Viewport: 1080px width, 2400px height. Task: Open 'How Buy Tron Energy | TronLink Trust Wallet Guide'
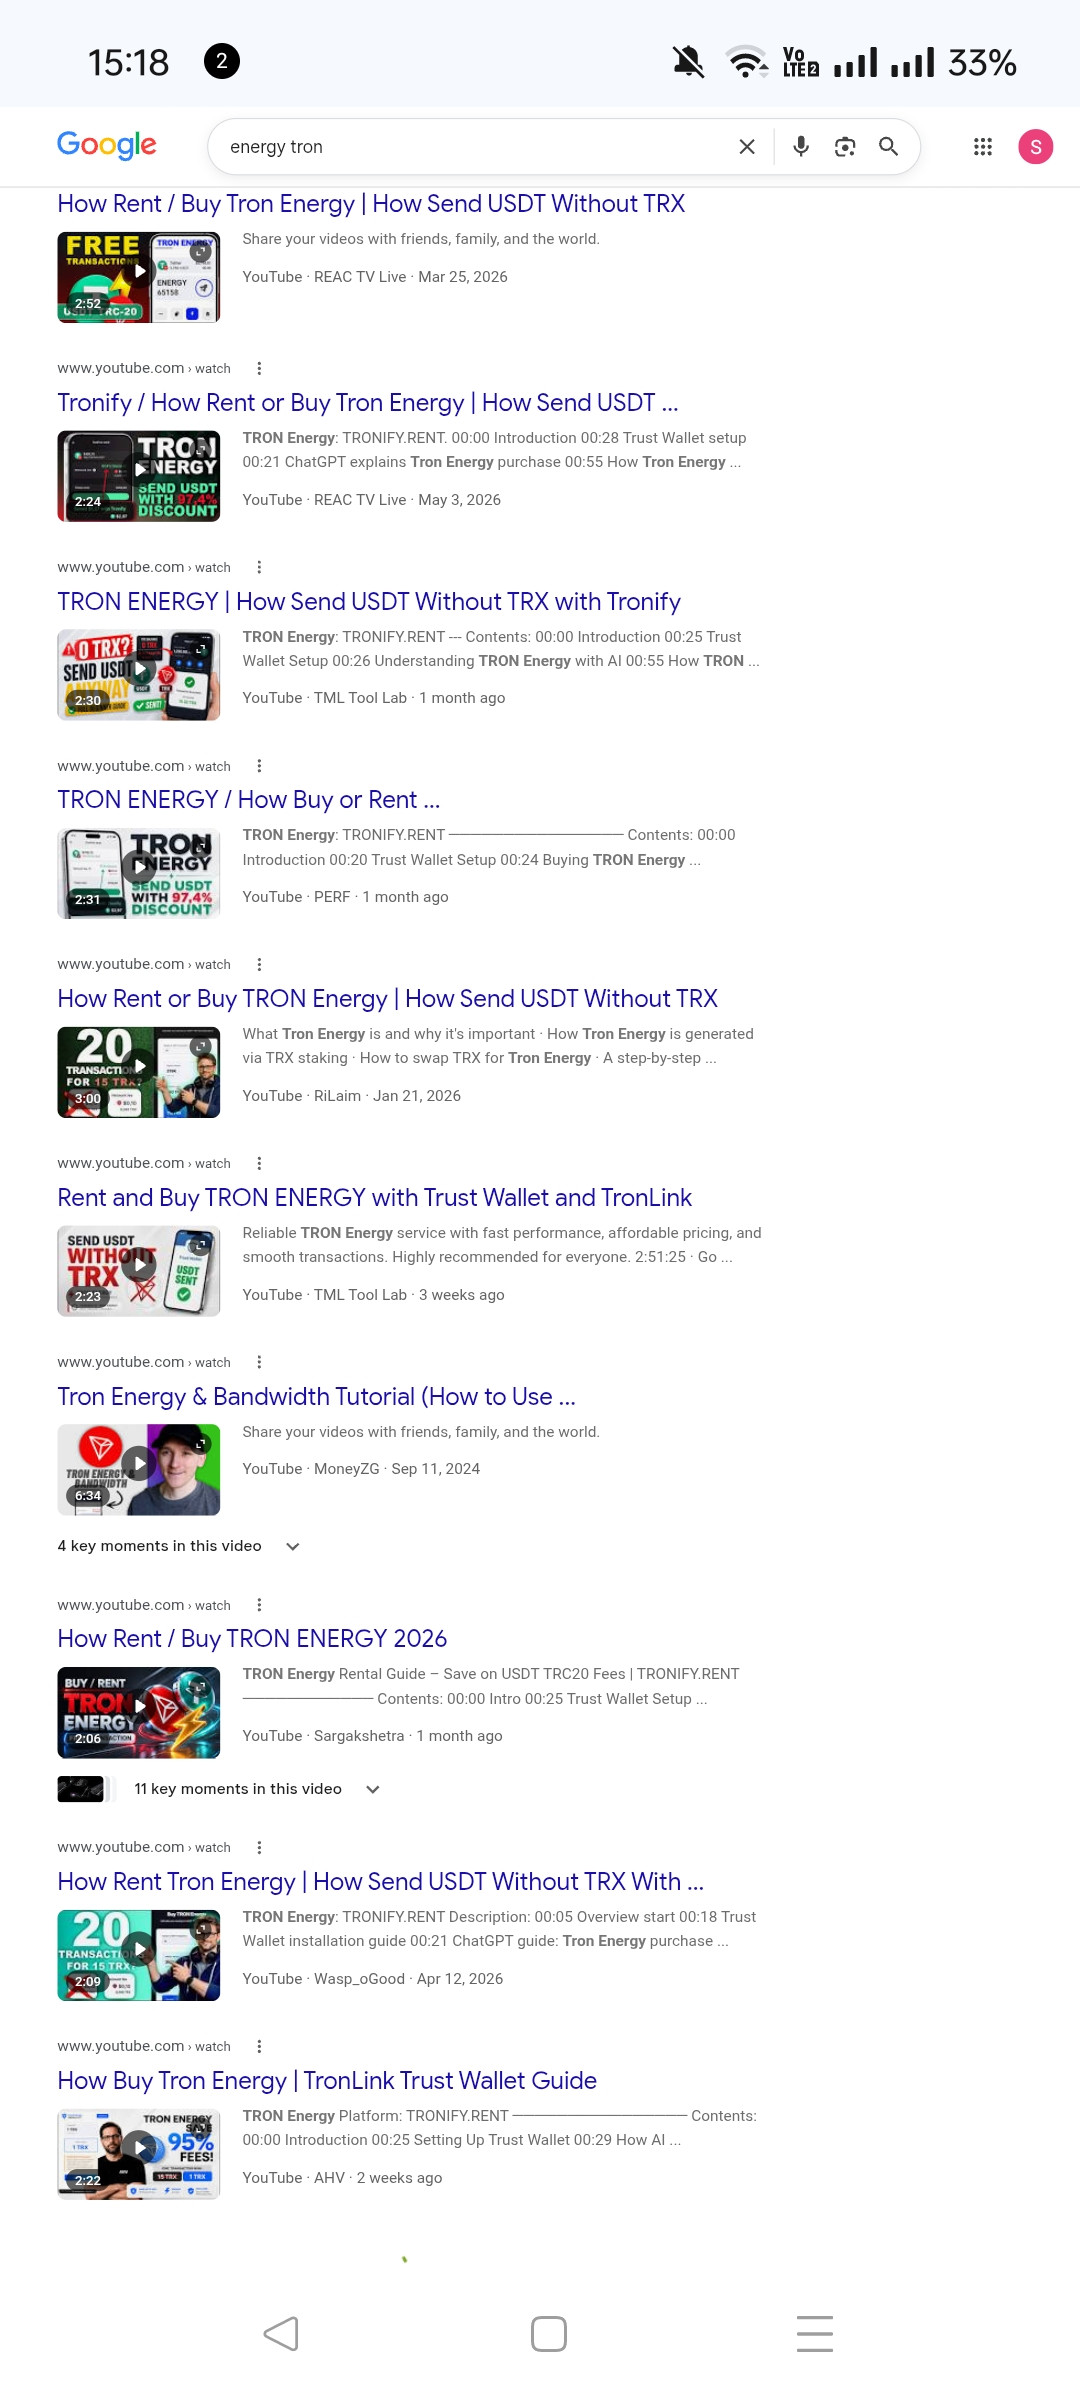(x=327, y=2081)
